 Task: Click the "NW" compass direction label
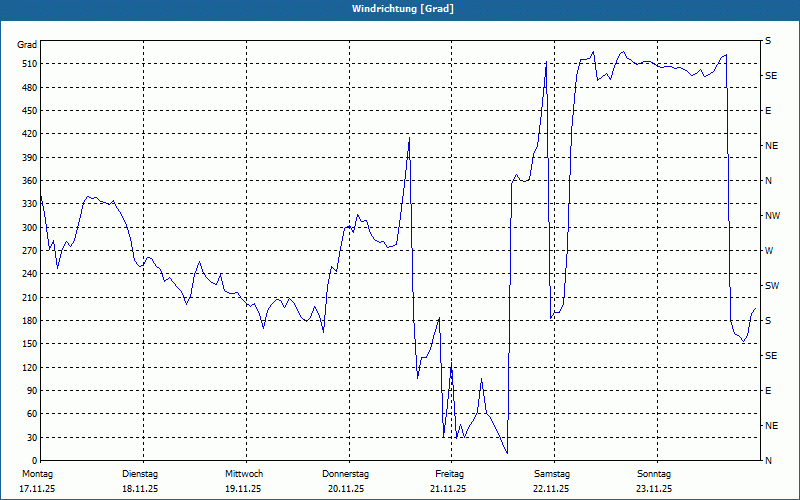pyautogui.click(x=772, y=216)
